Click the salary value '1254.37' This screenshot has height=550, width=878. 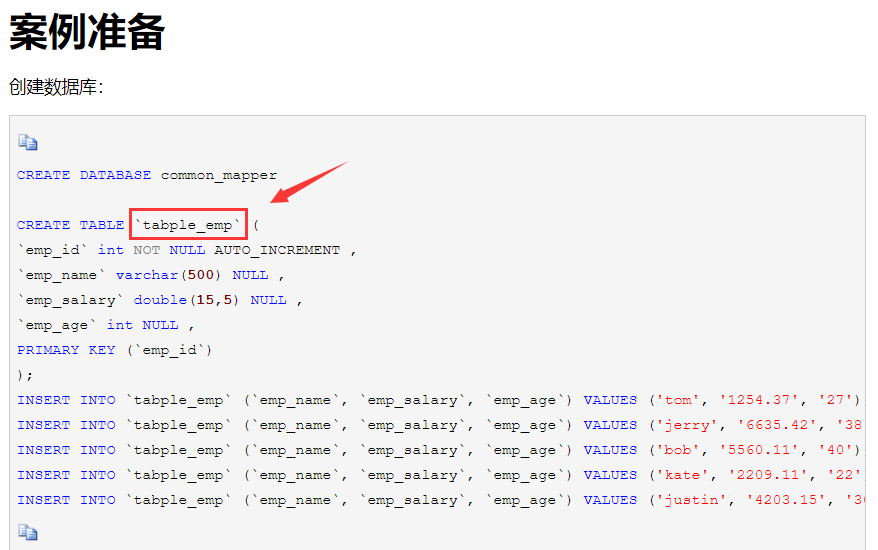[762, 400]
